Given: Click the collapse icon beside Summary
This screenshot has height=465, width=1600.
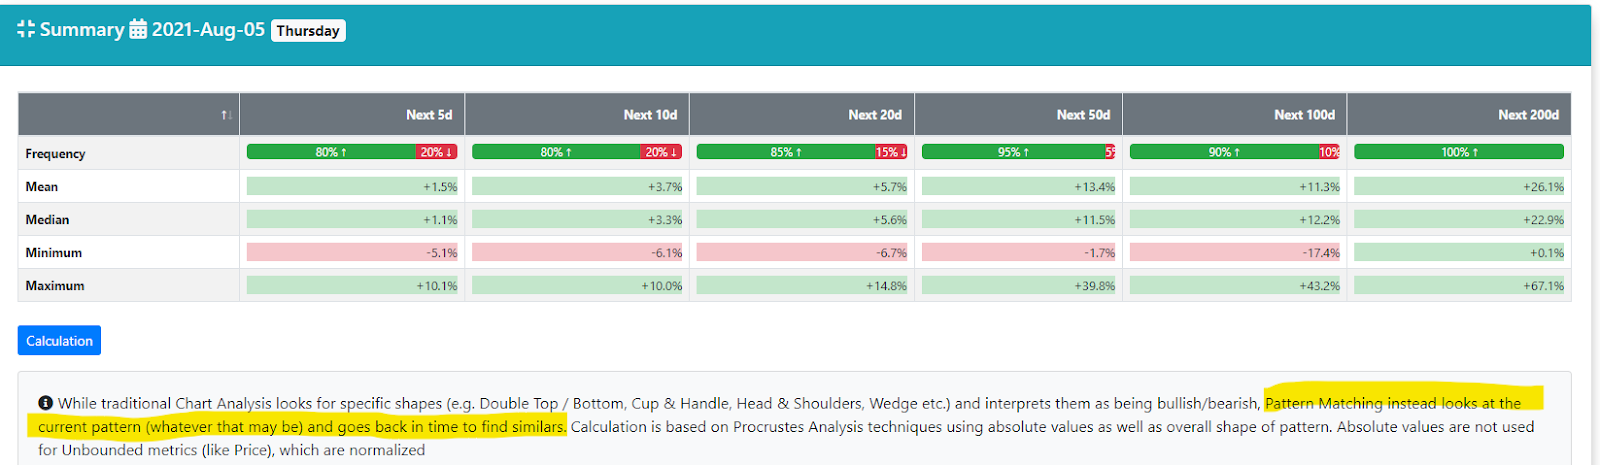Looking at the screenshot, I should (x=26, y=30).
